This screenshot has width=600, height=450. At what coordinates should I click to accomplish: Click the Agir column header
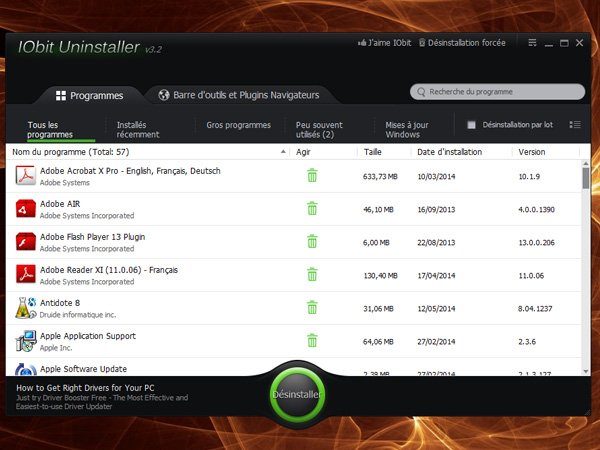303,152
